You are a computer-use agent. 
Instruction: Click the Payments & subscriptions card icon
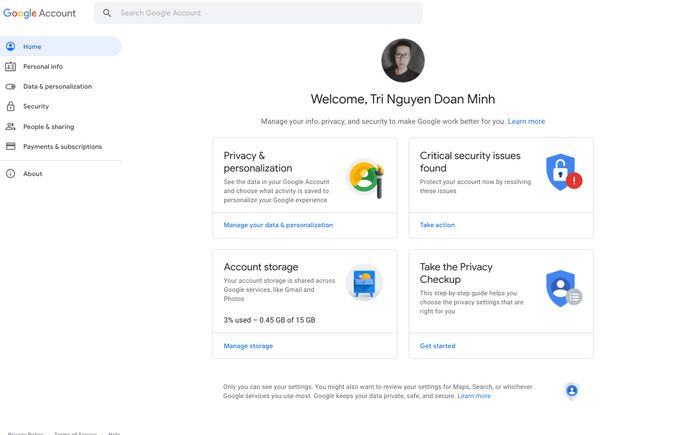coord(10,146)
